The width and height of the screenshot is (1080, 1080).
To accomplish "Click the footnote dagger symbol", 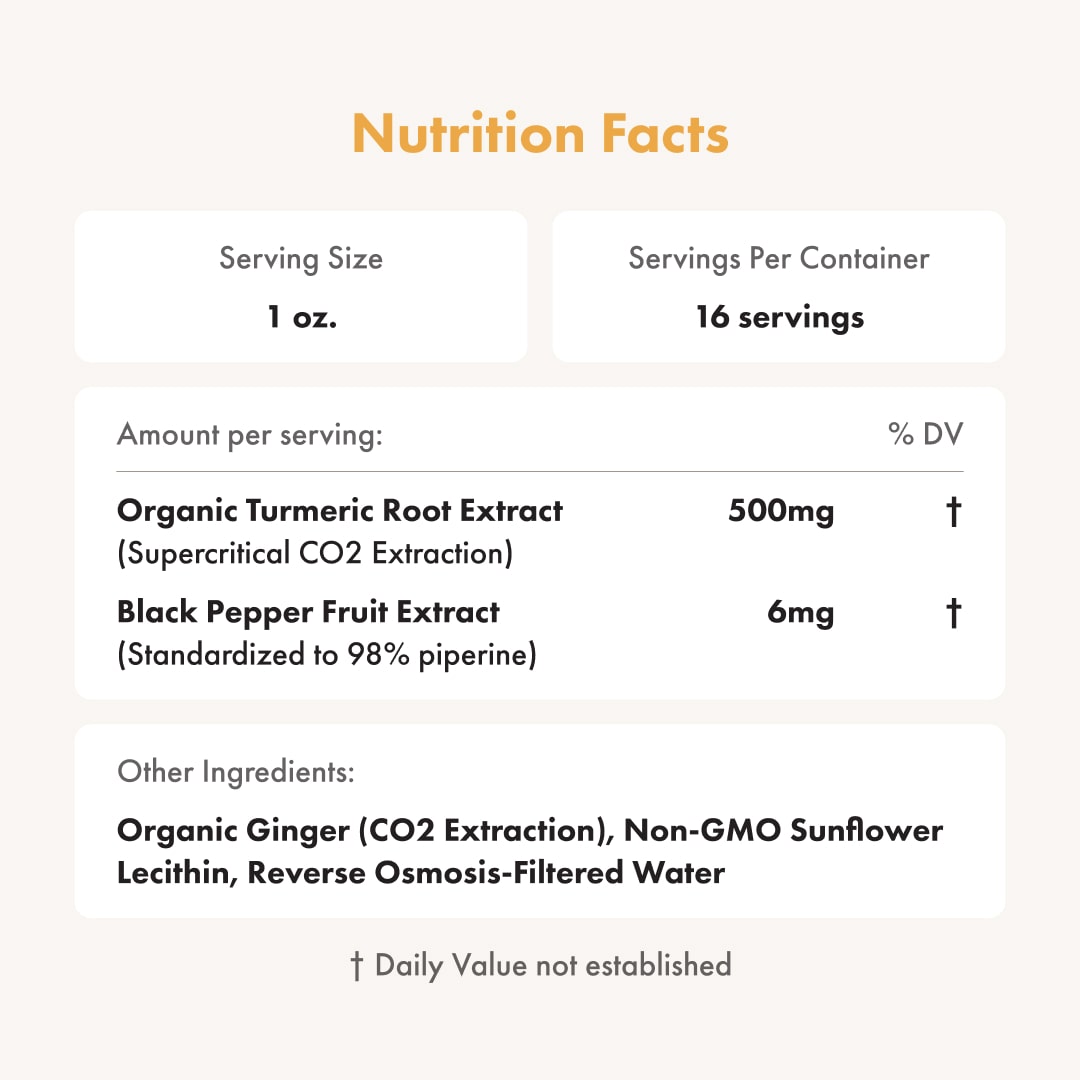I will tap(356, 966).
